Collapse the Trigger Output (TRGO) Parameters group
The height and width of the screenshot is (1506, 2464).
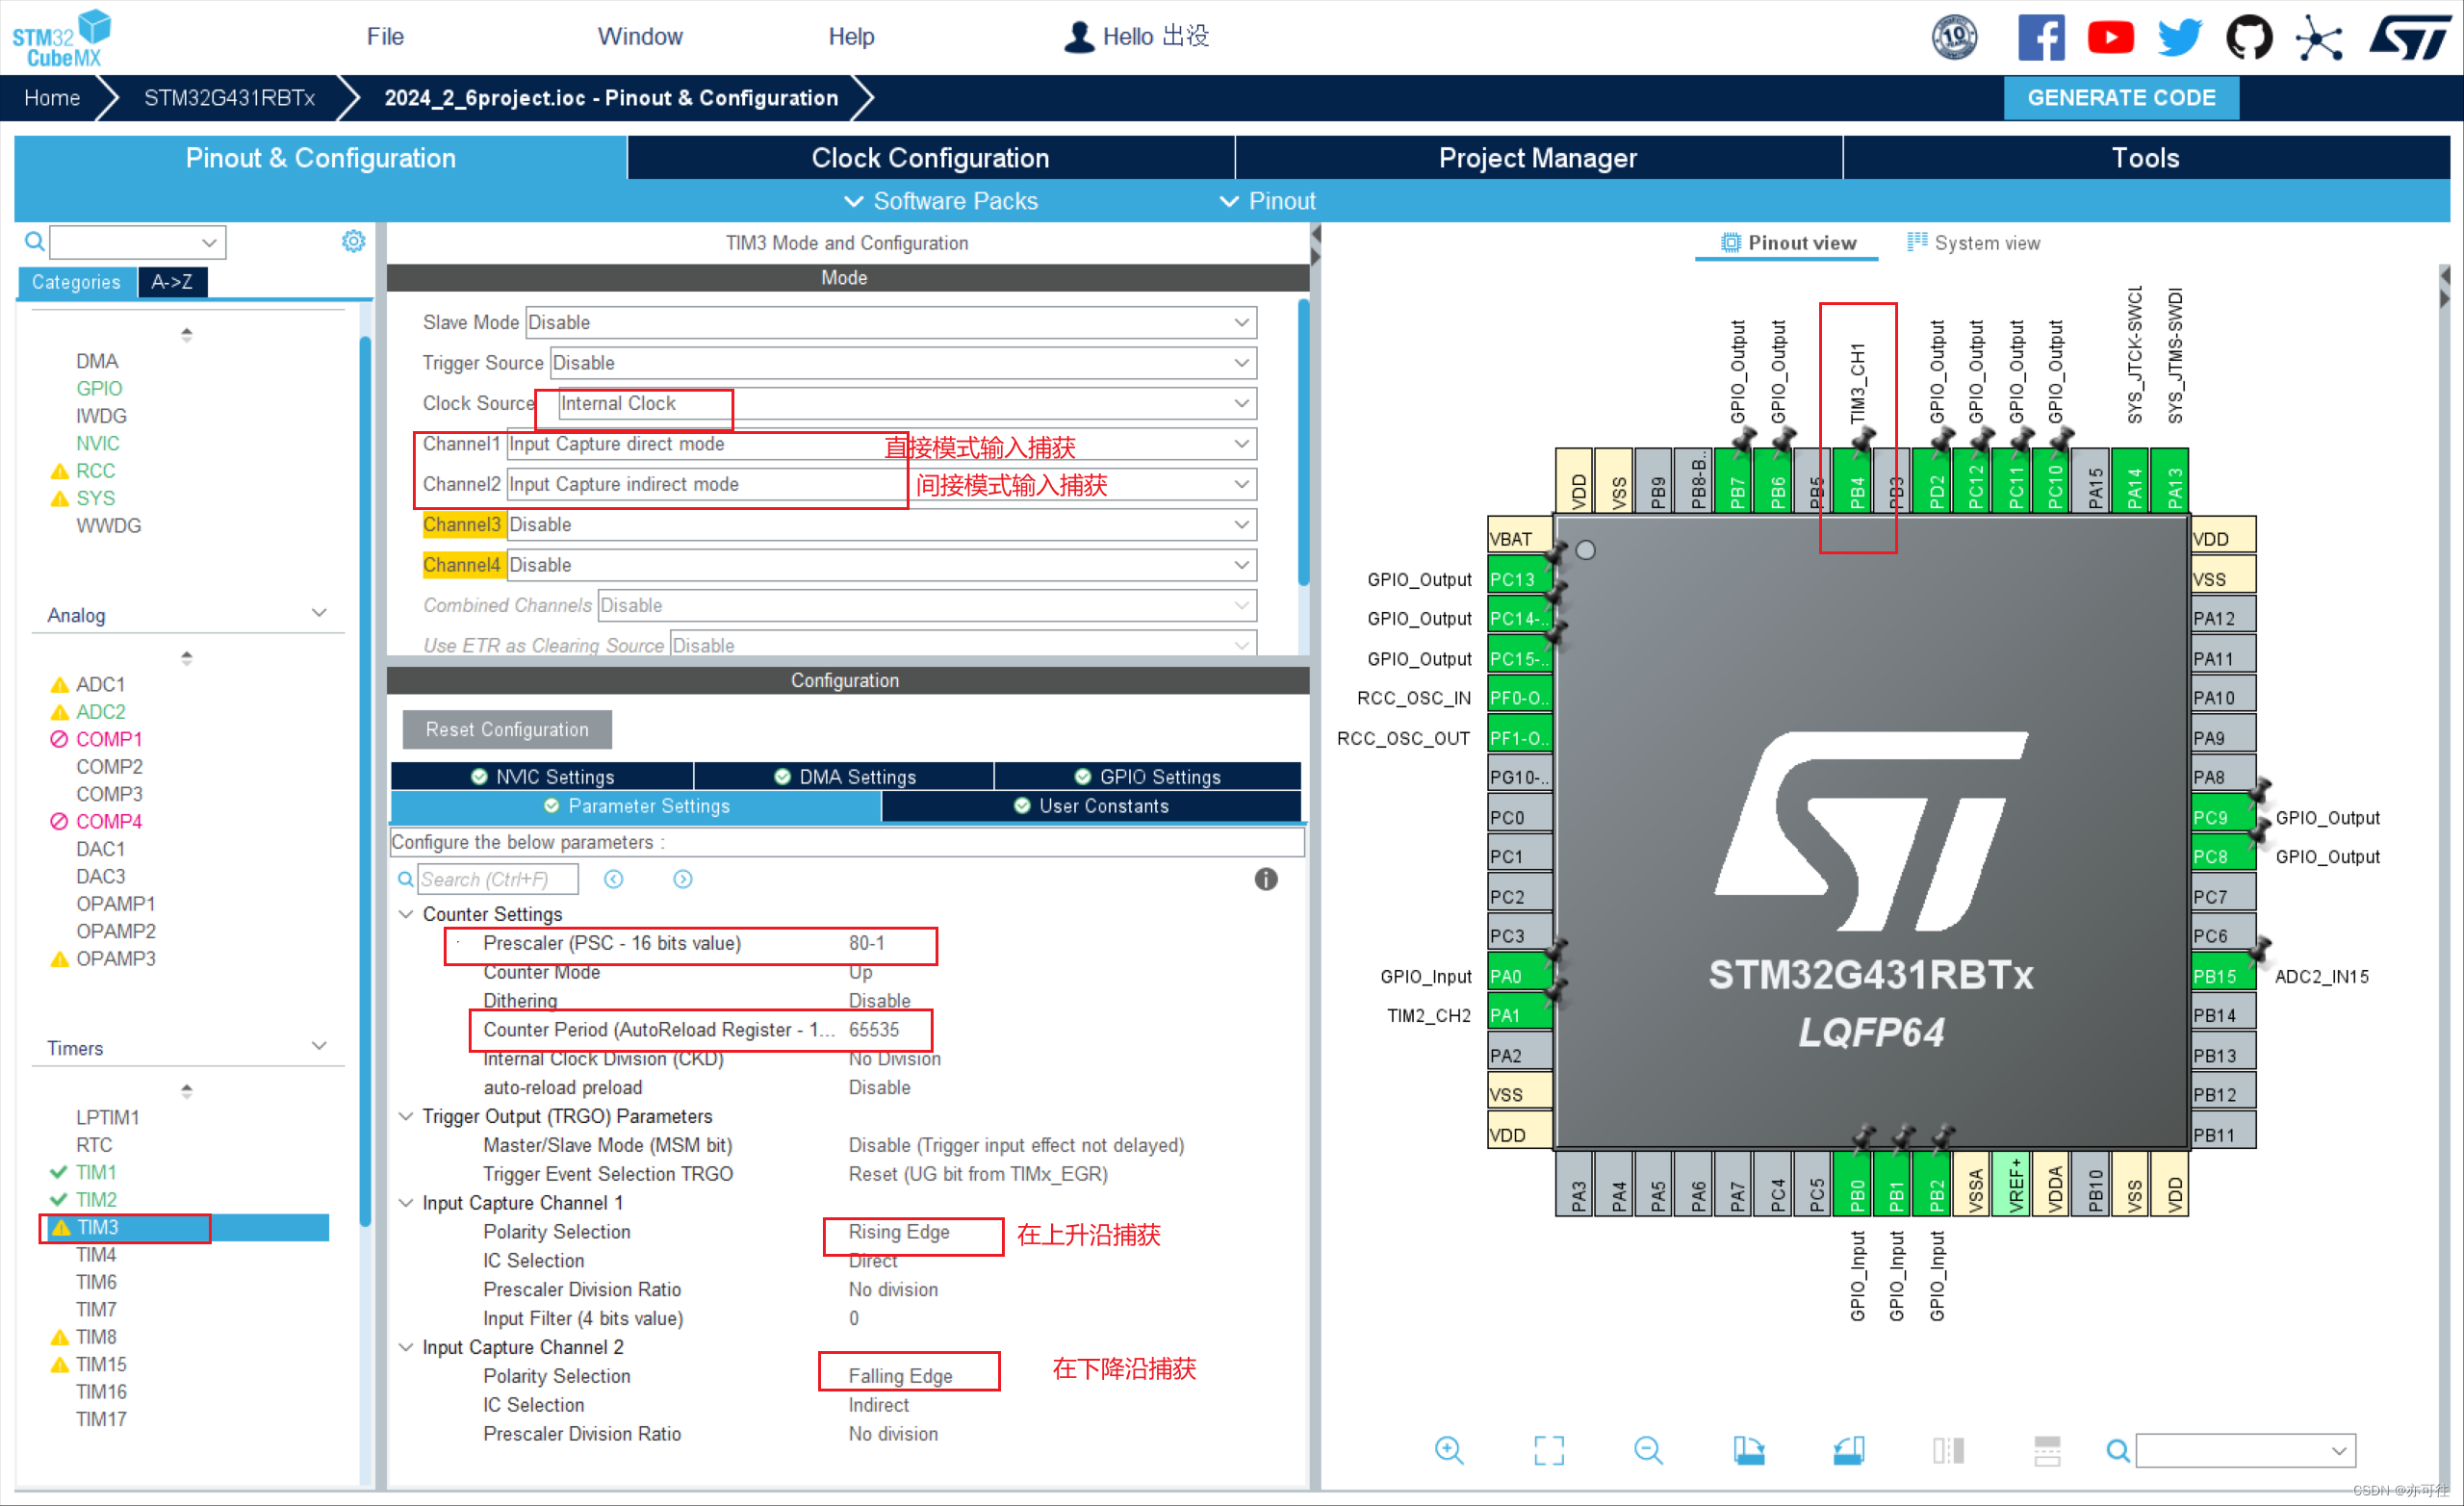coord(406,1116)
